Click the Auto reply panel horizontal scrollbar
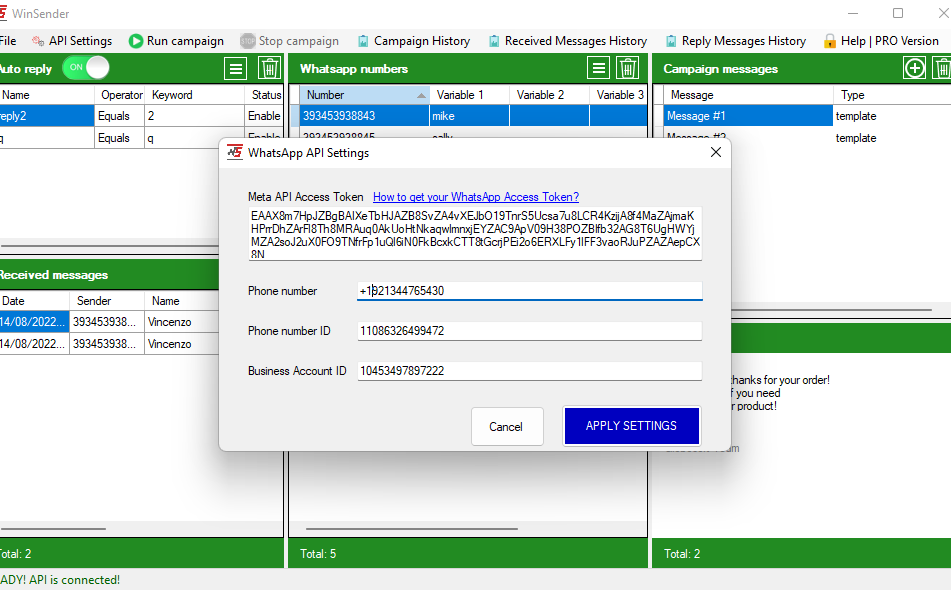951x590 pixels. pos(109,246)
